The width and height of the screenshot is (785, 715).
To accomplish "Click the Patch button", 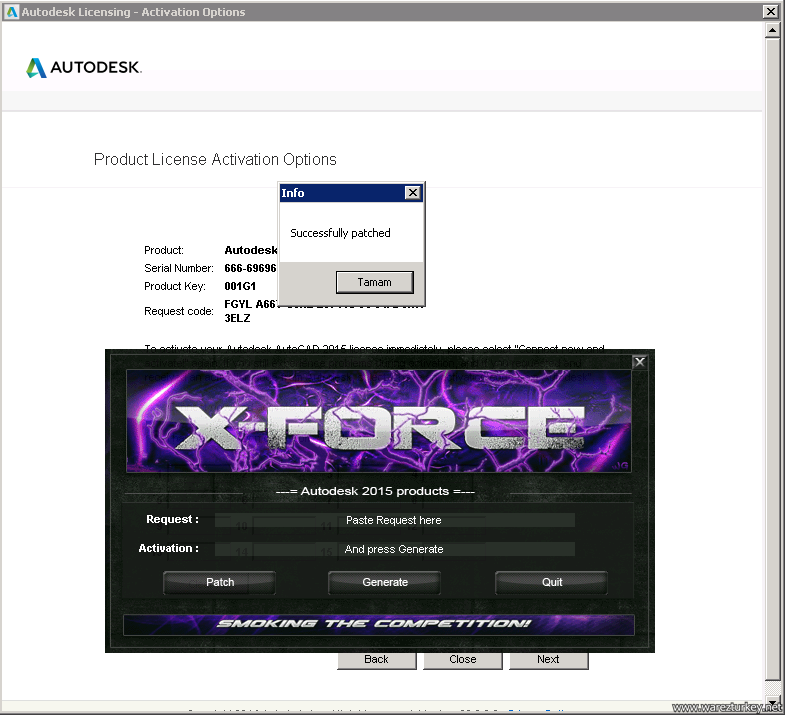I will point(220,582).
